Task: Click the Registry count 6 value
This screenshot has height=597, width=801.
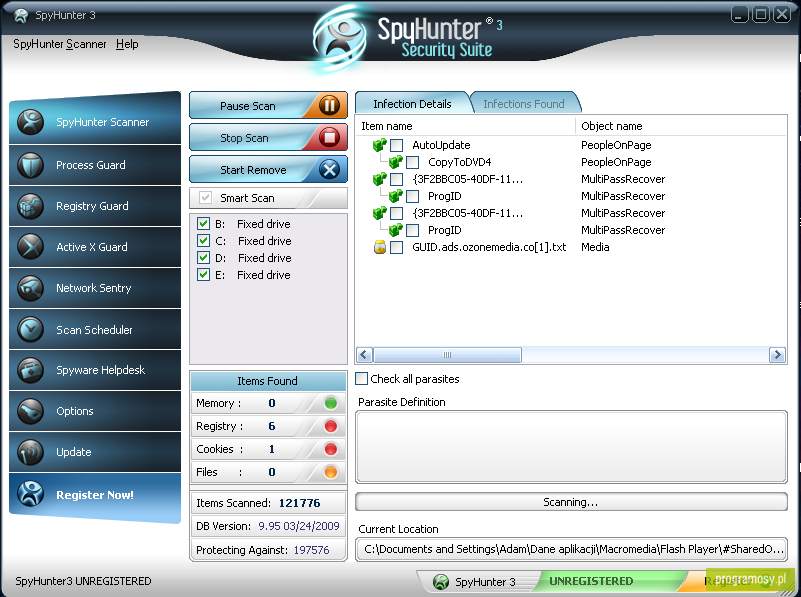Action: pyautogui.click(x=272, y=426)
